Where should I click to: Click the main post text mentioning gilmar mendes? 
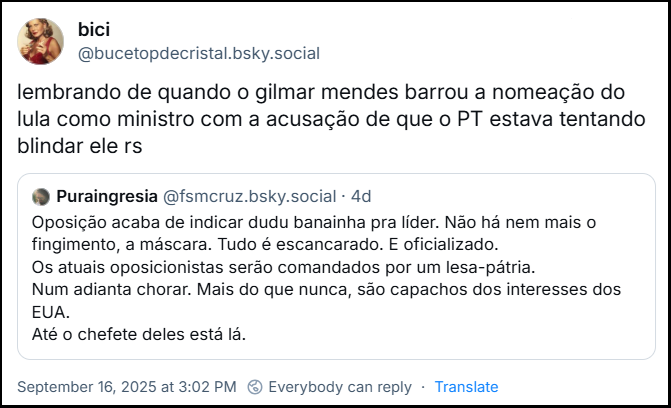[x=320, y=93]
